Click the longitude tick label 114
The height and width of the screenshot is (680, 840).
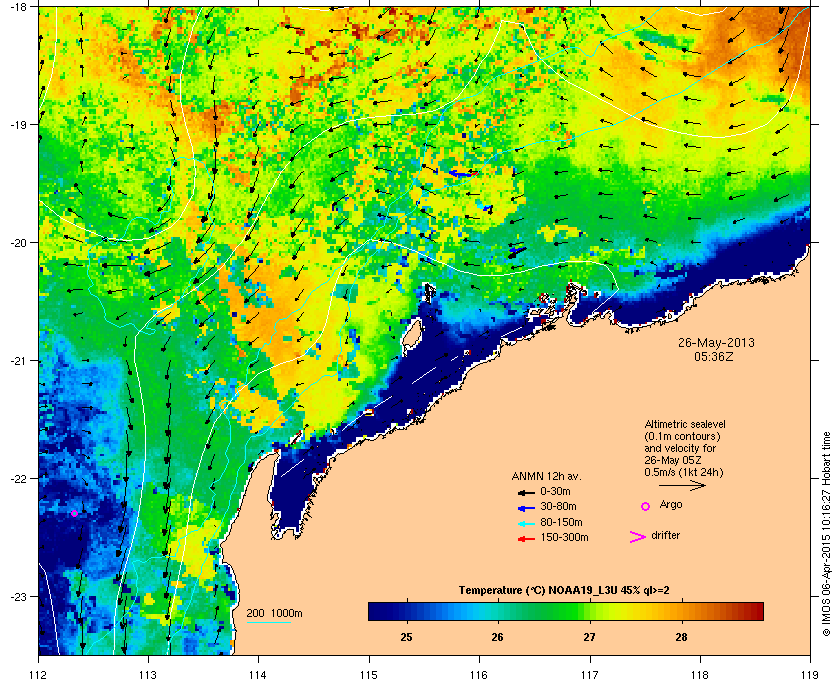(258, 675)
